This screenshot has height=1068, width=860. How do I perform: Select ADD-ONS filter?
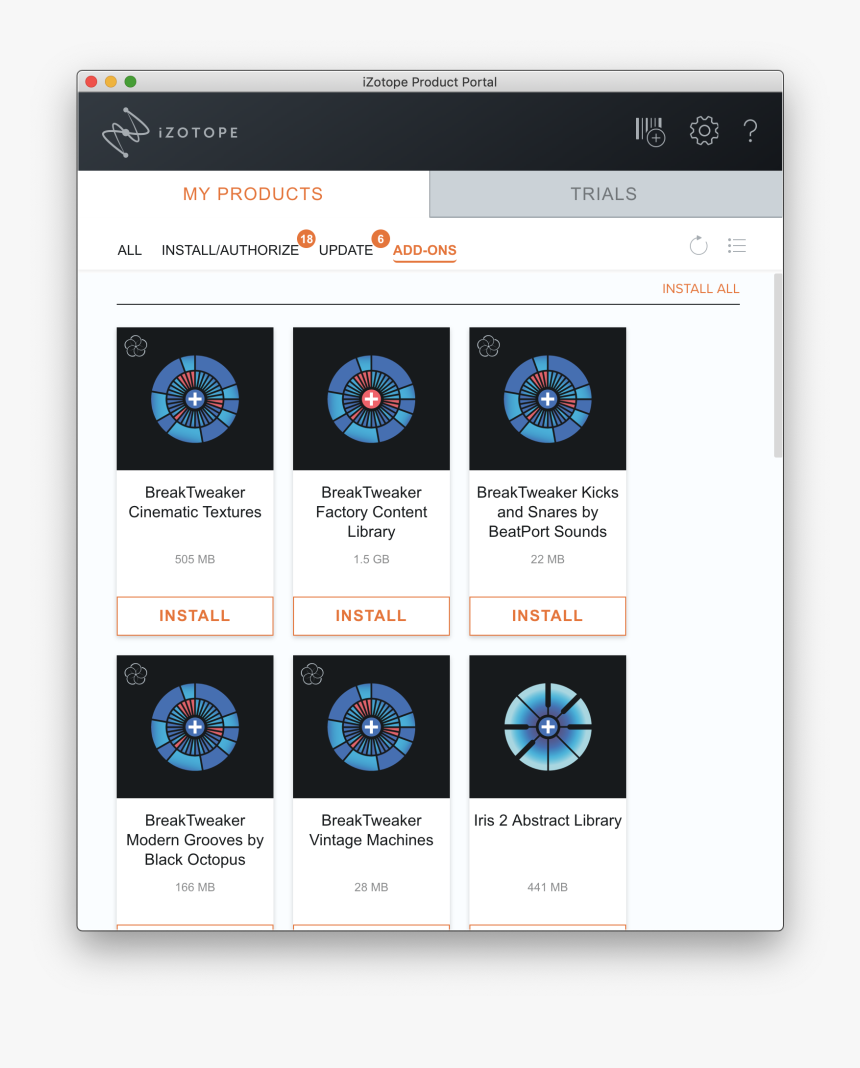pos(425,250)
